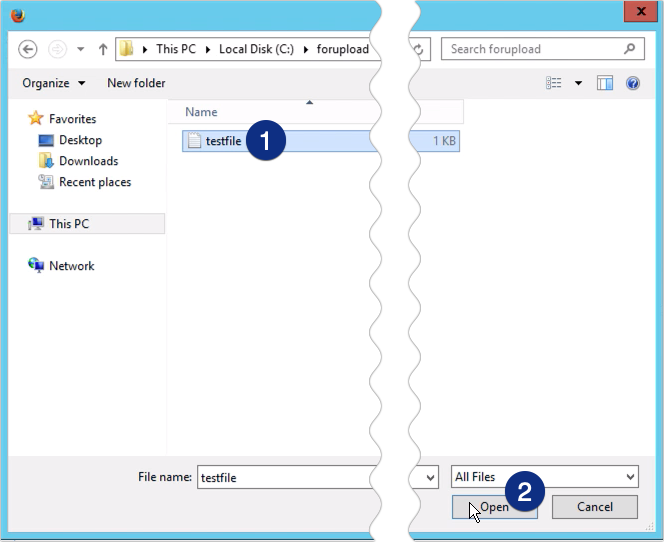Click the Change your view icon

click(x=555, y=83)
